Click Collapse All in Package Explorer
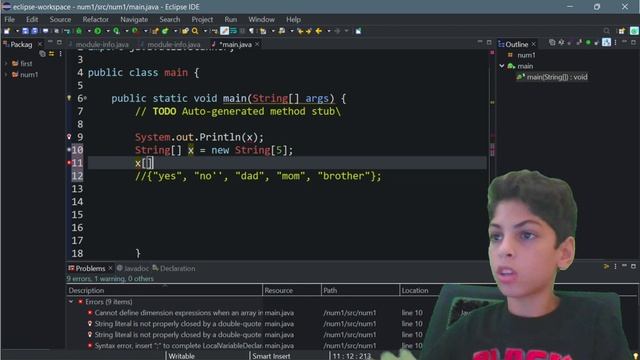This screenshot has height=360, width=640. click(x=42, y=53)
